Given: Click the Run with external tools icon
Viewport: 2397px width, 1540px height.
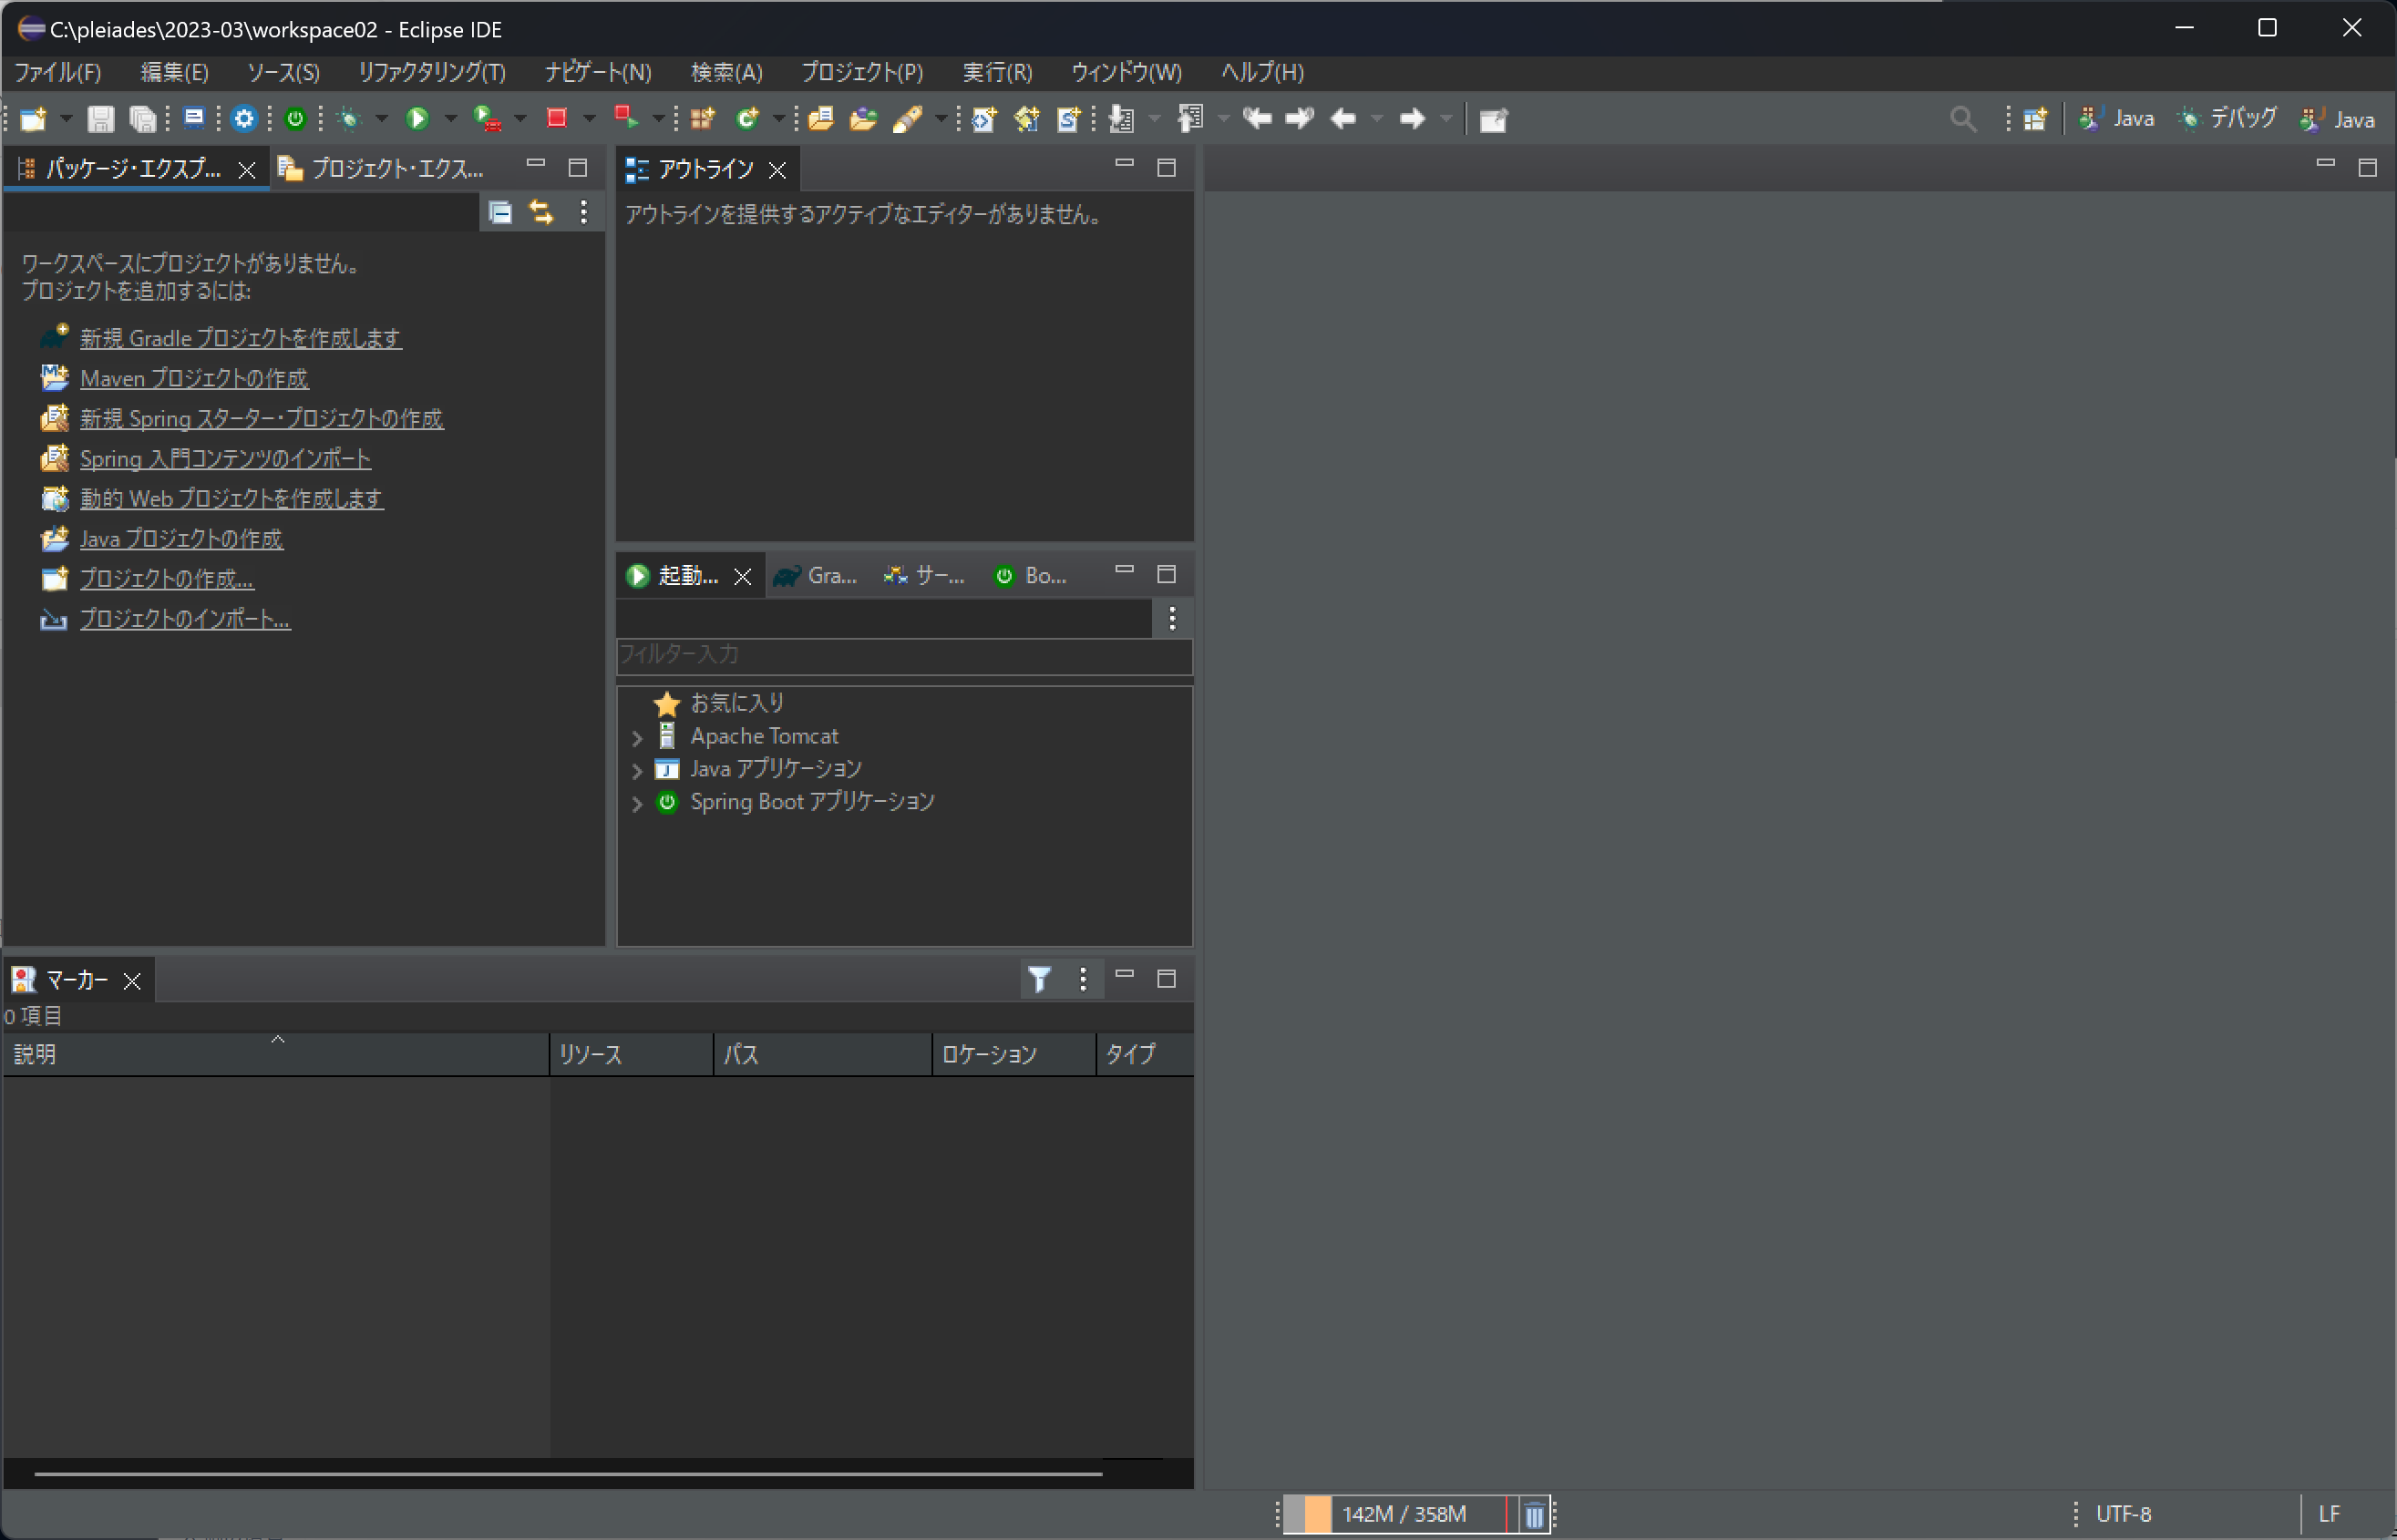Looking at the screenshot, I should 487,119.
